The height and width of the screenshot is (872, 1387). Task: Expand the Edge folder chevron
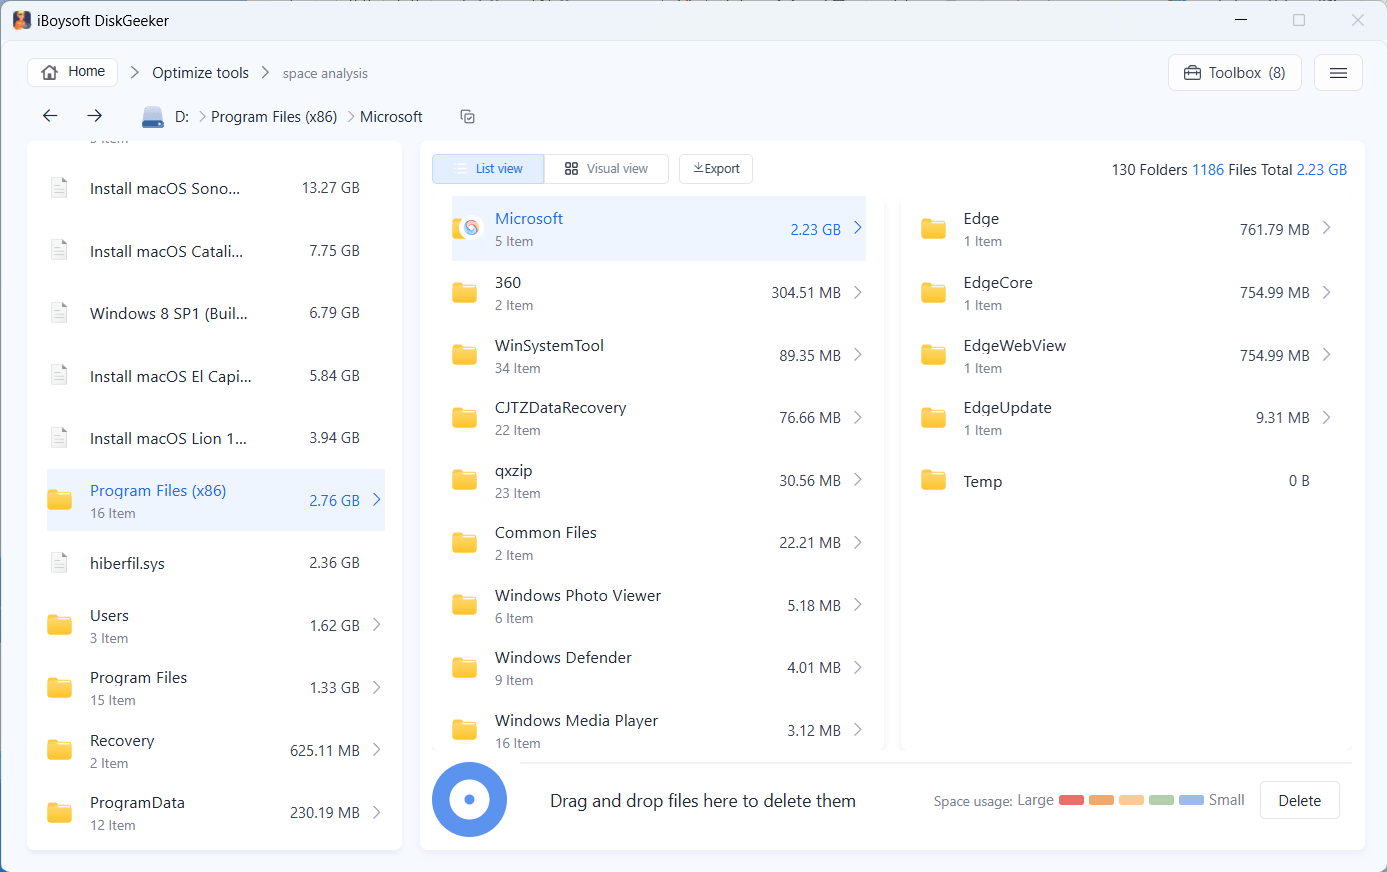pyautogui.click(x=1327, y=228)
